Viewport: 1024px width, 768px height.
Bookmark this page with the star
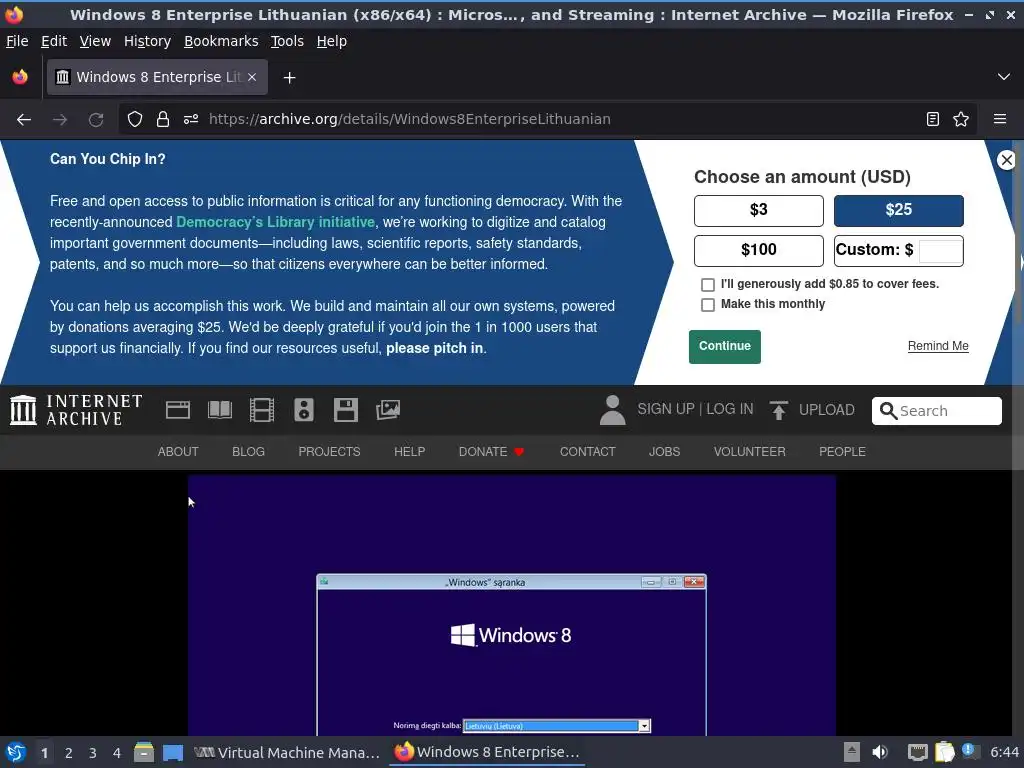click(x=961, y=120)
